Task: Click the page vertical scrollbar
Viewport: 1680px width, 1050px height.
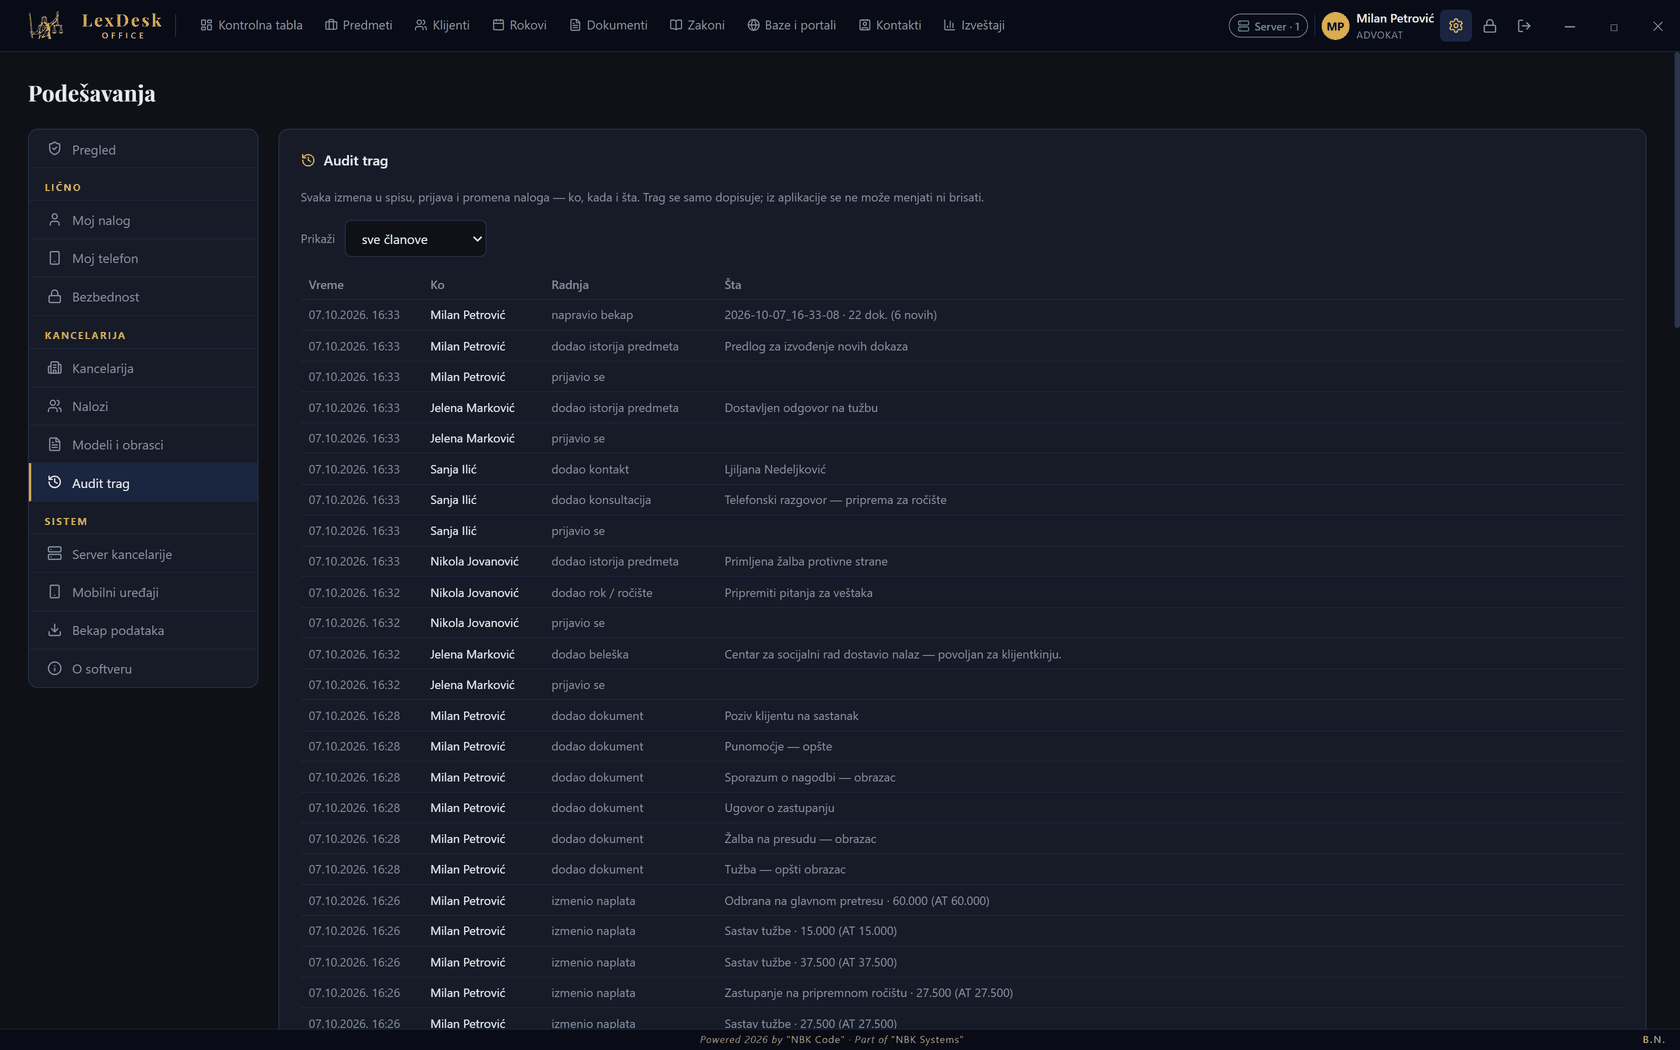Action: [1676, 190]
